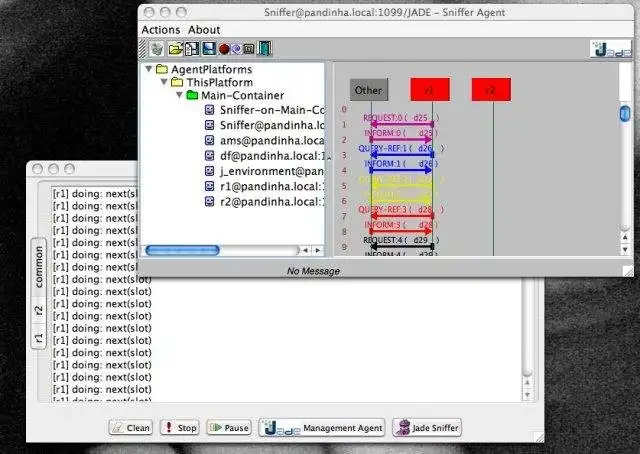Click the red r1 agent box
The height and width of the screenshot is (454, 640).
[x=430, y=89]
